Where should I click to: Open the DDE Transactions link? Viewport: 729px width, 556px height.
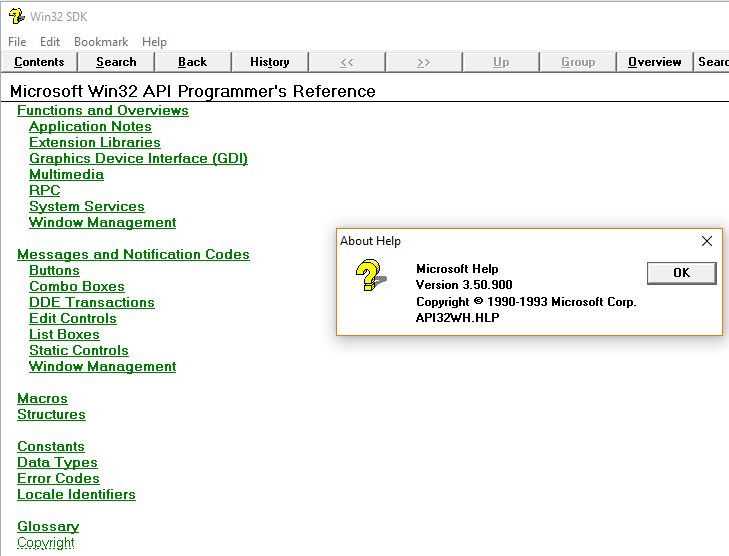(x=92, y=302)
